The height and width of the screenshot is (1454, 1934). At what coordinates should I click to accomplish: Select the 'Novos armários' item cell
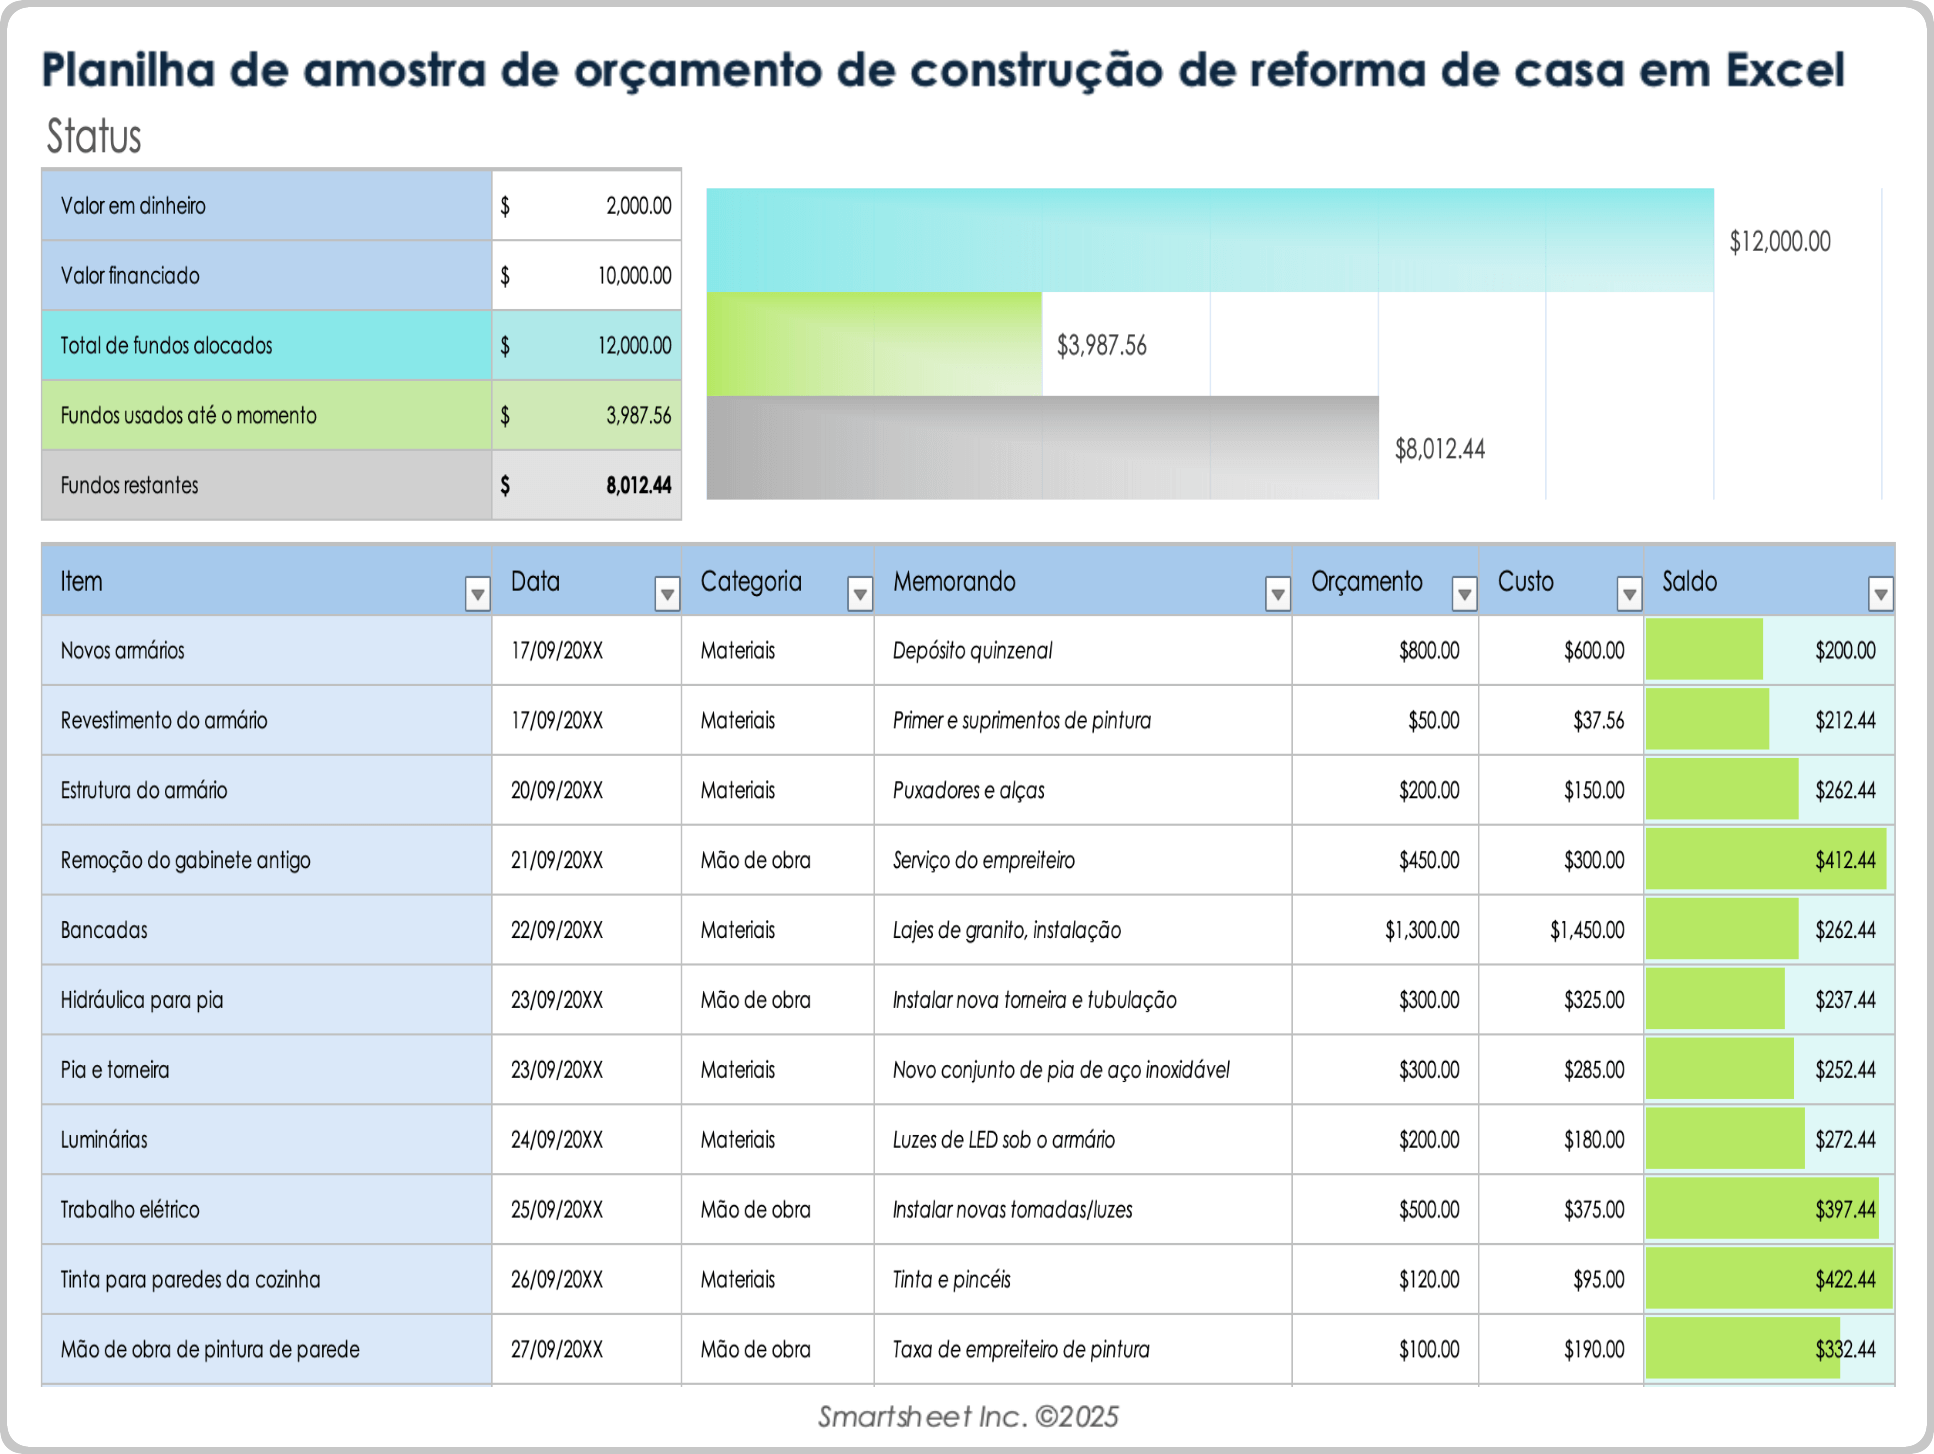pos(267,651)
